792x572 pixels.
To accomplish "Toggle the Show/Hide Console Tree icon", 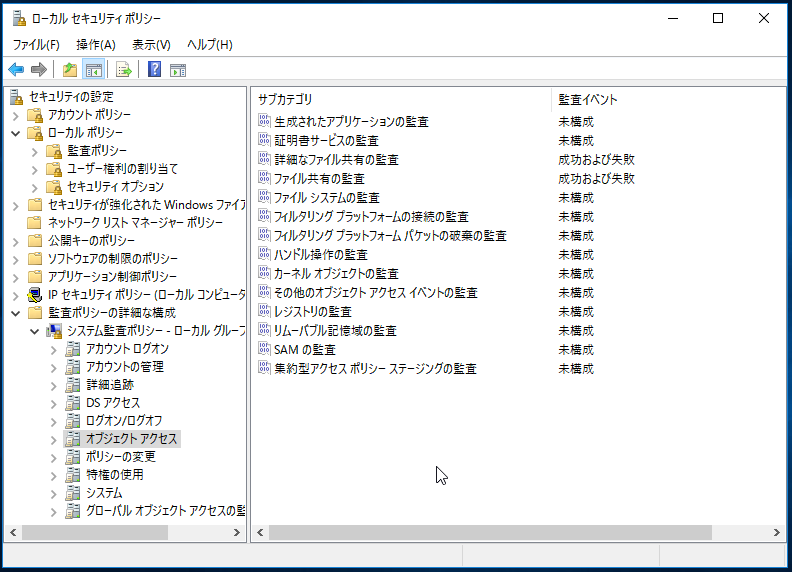I will point(94,69).
